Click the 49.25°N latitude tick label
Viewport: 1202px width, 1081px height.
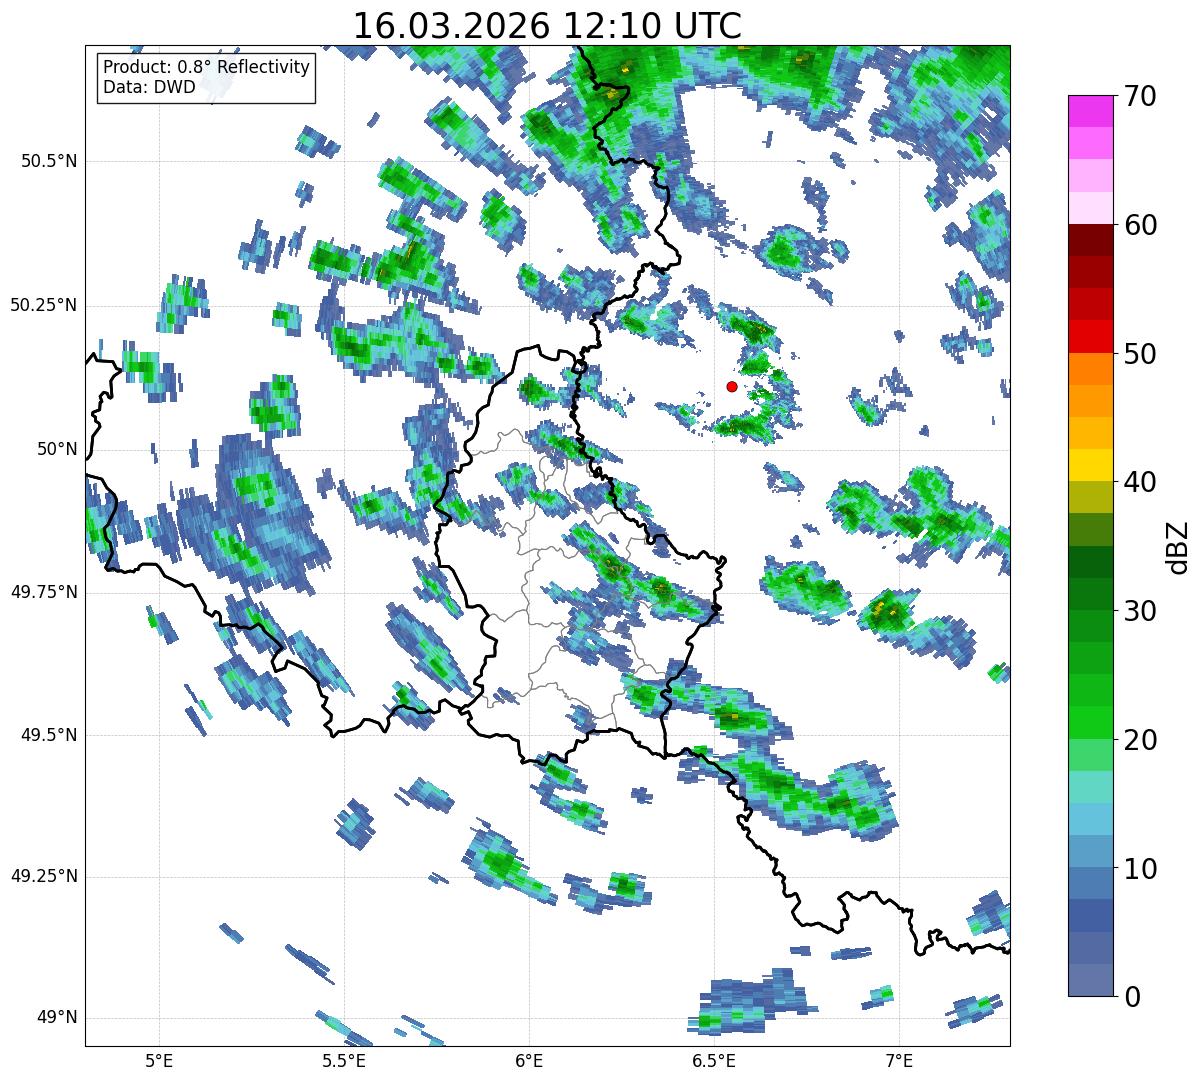44,876
